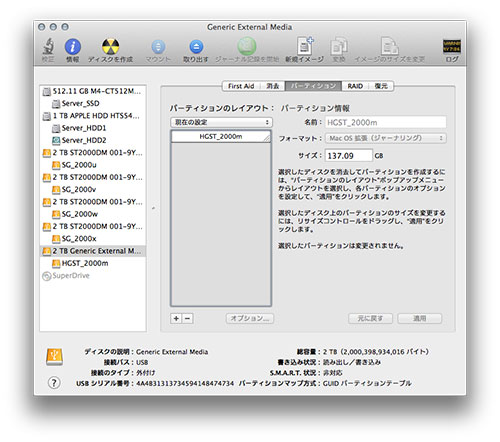
Task: Select the SG_2000w volume
Action: click(x=93, y=214)
